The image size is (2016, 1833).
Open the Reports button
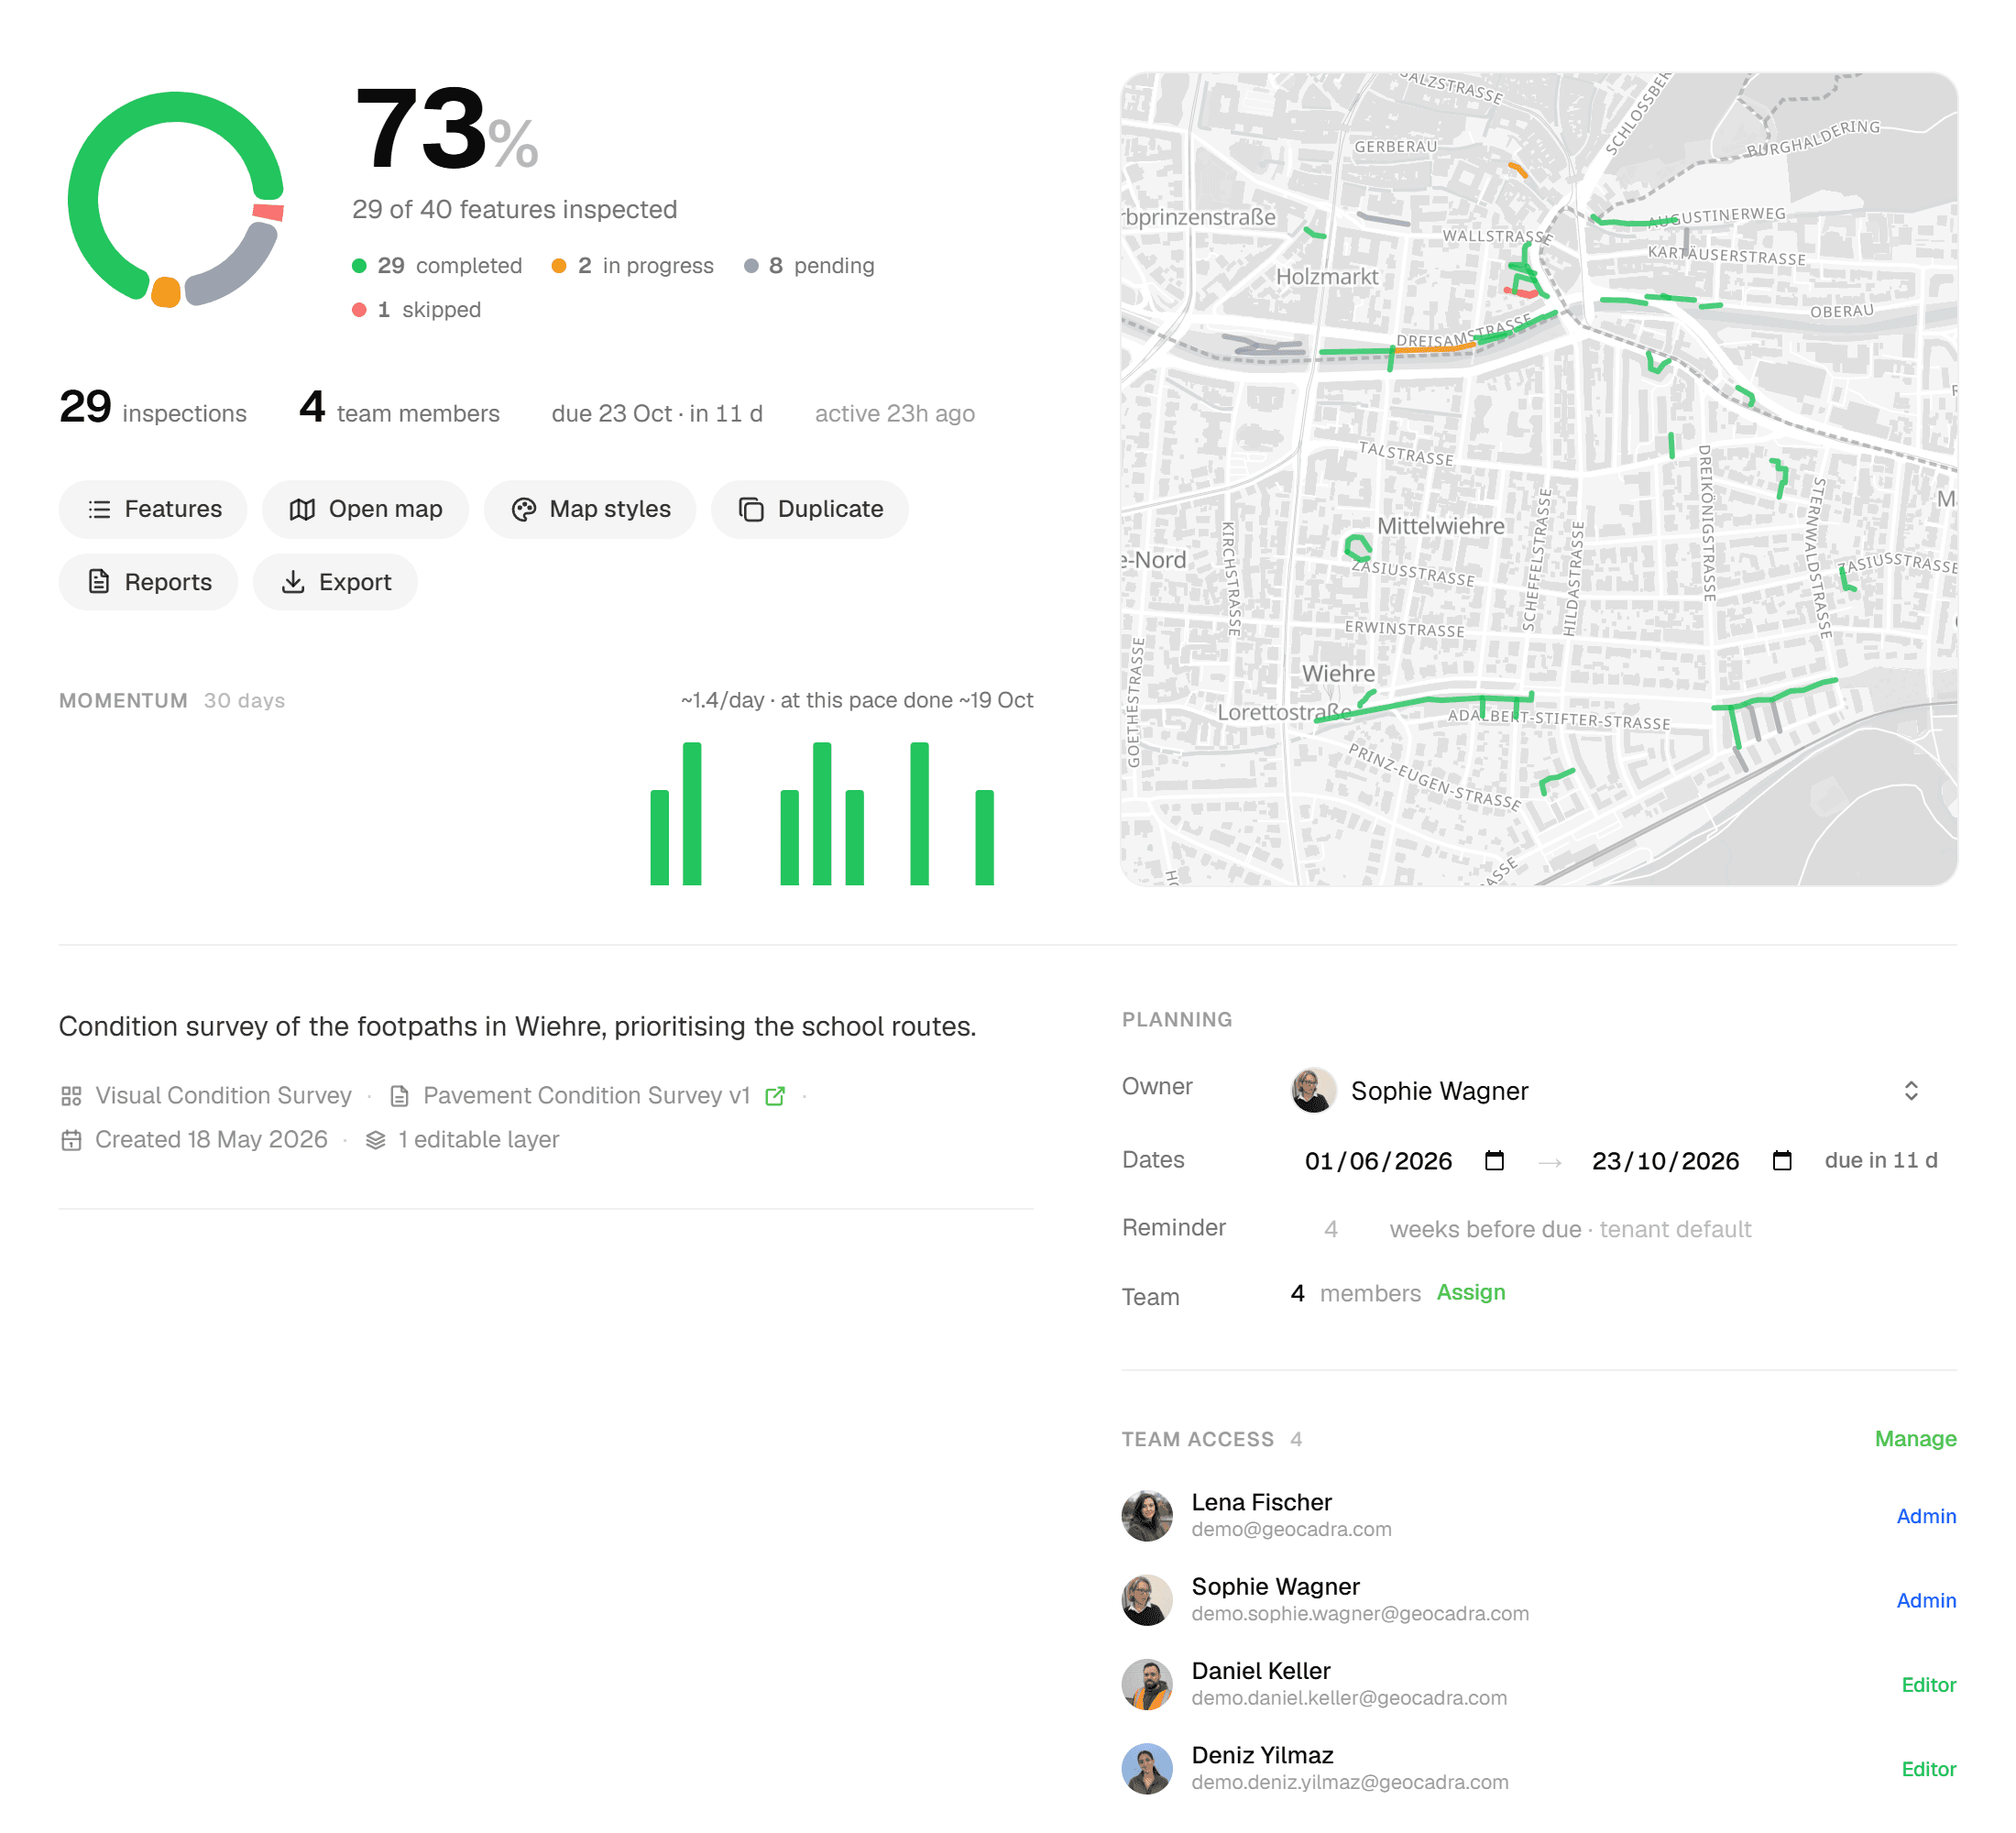(148, 582)
